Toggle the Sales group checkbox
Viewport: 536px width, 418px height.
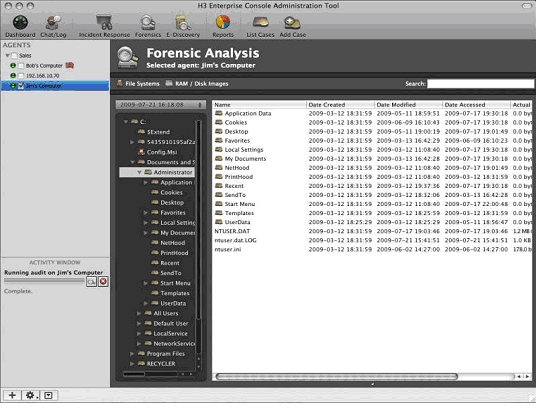(14, 55)
